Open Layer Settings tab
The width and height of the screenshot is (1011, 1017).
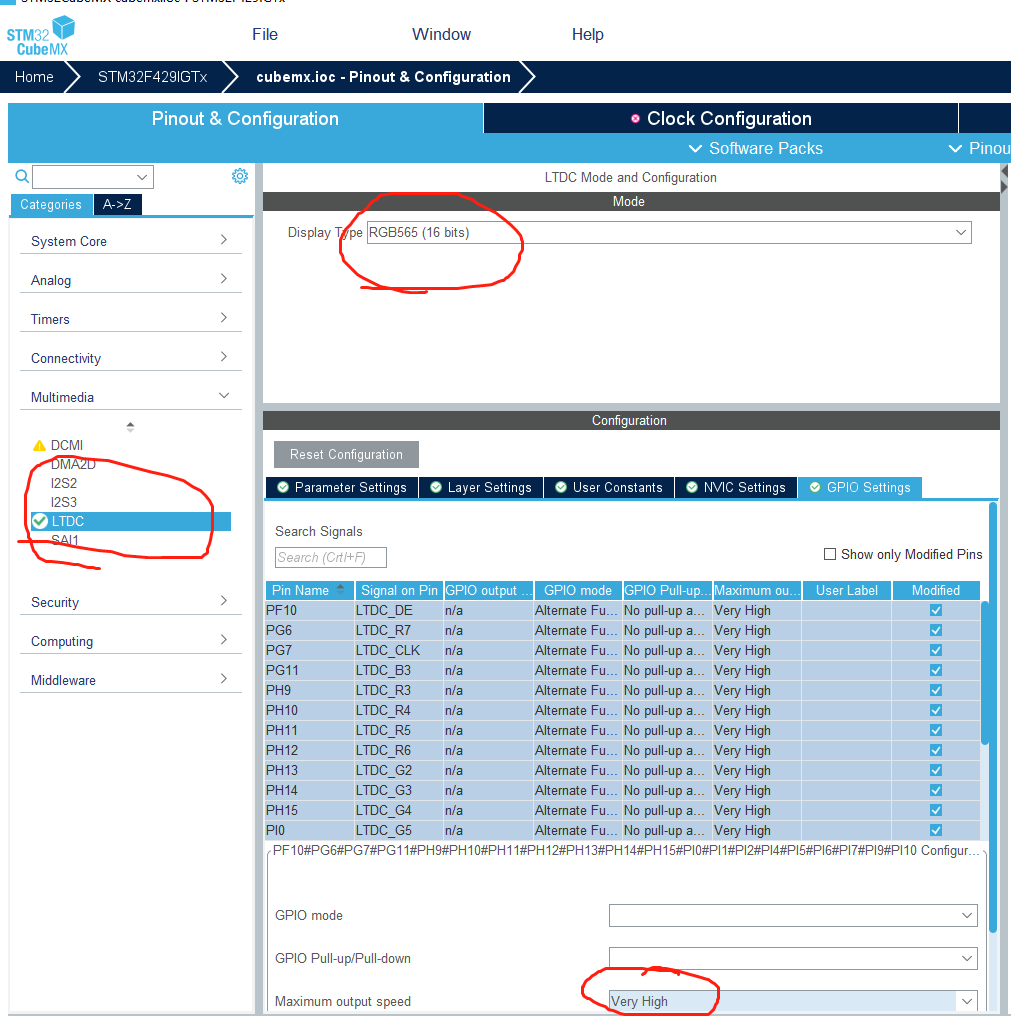point(481,488)
